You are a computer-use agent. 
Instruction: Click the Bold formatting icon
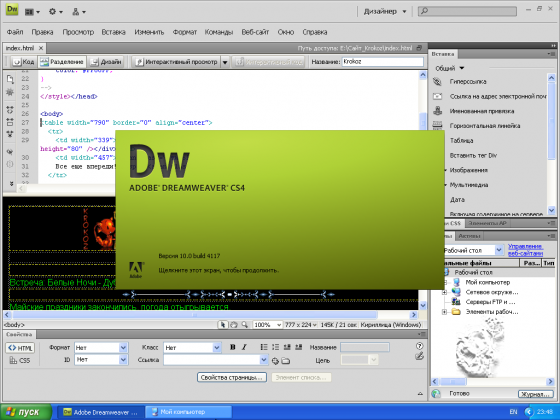point(233,347)
